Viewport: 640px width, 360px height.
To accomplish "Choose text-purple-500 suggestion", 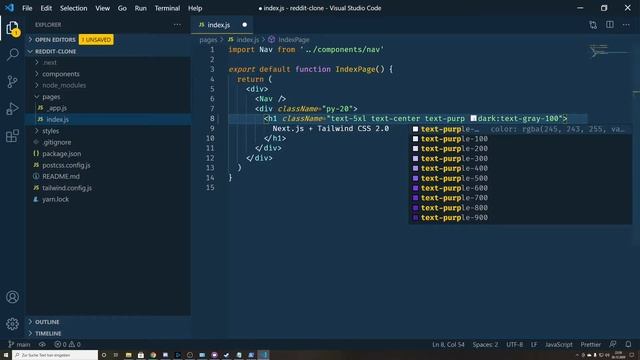I will (520, 178).
